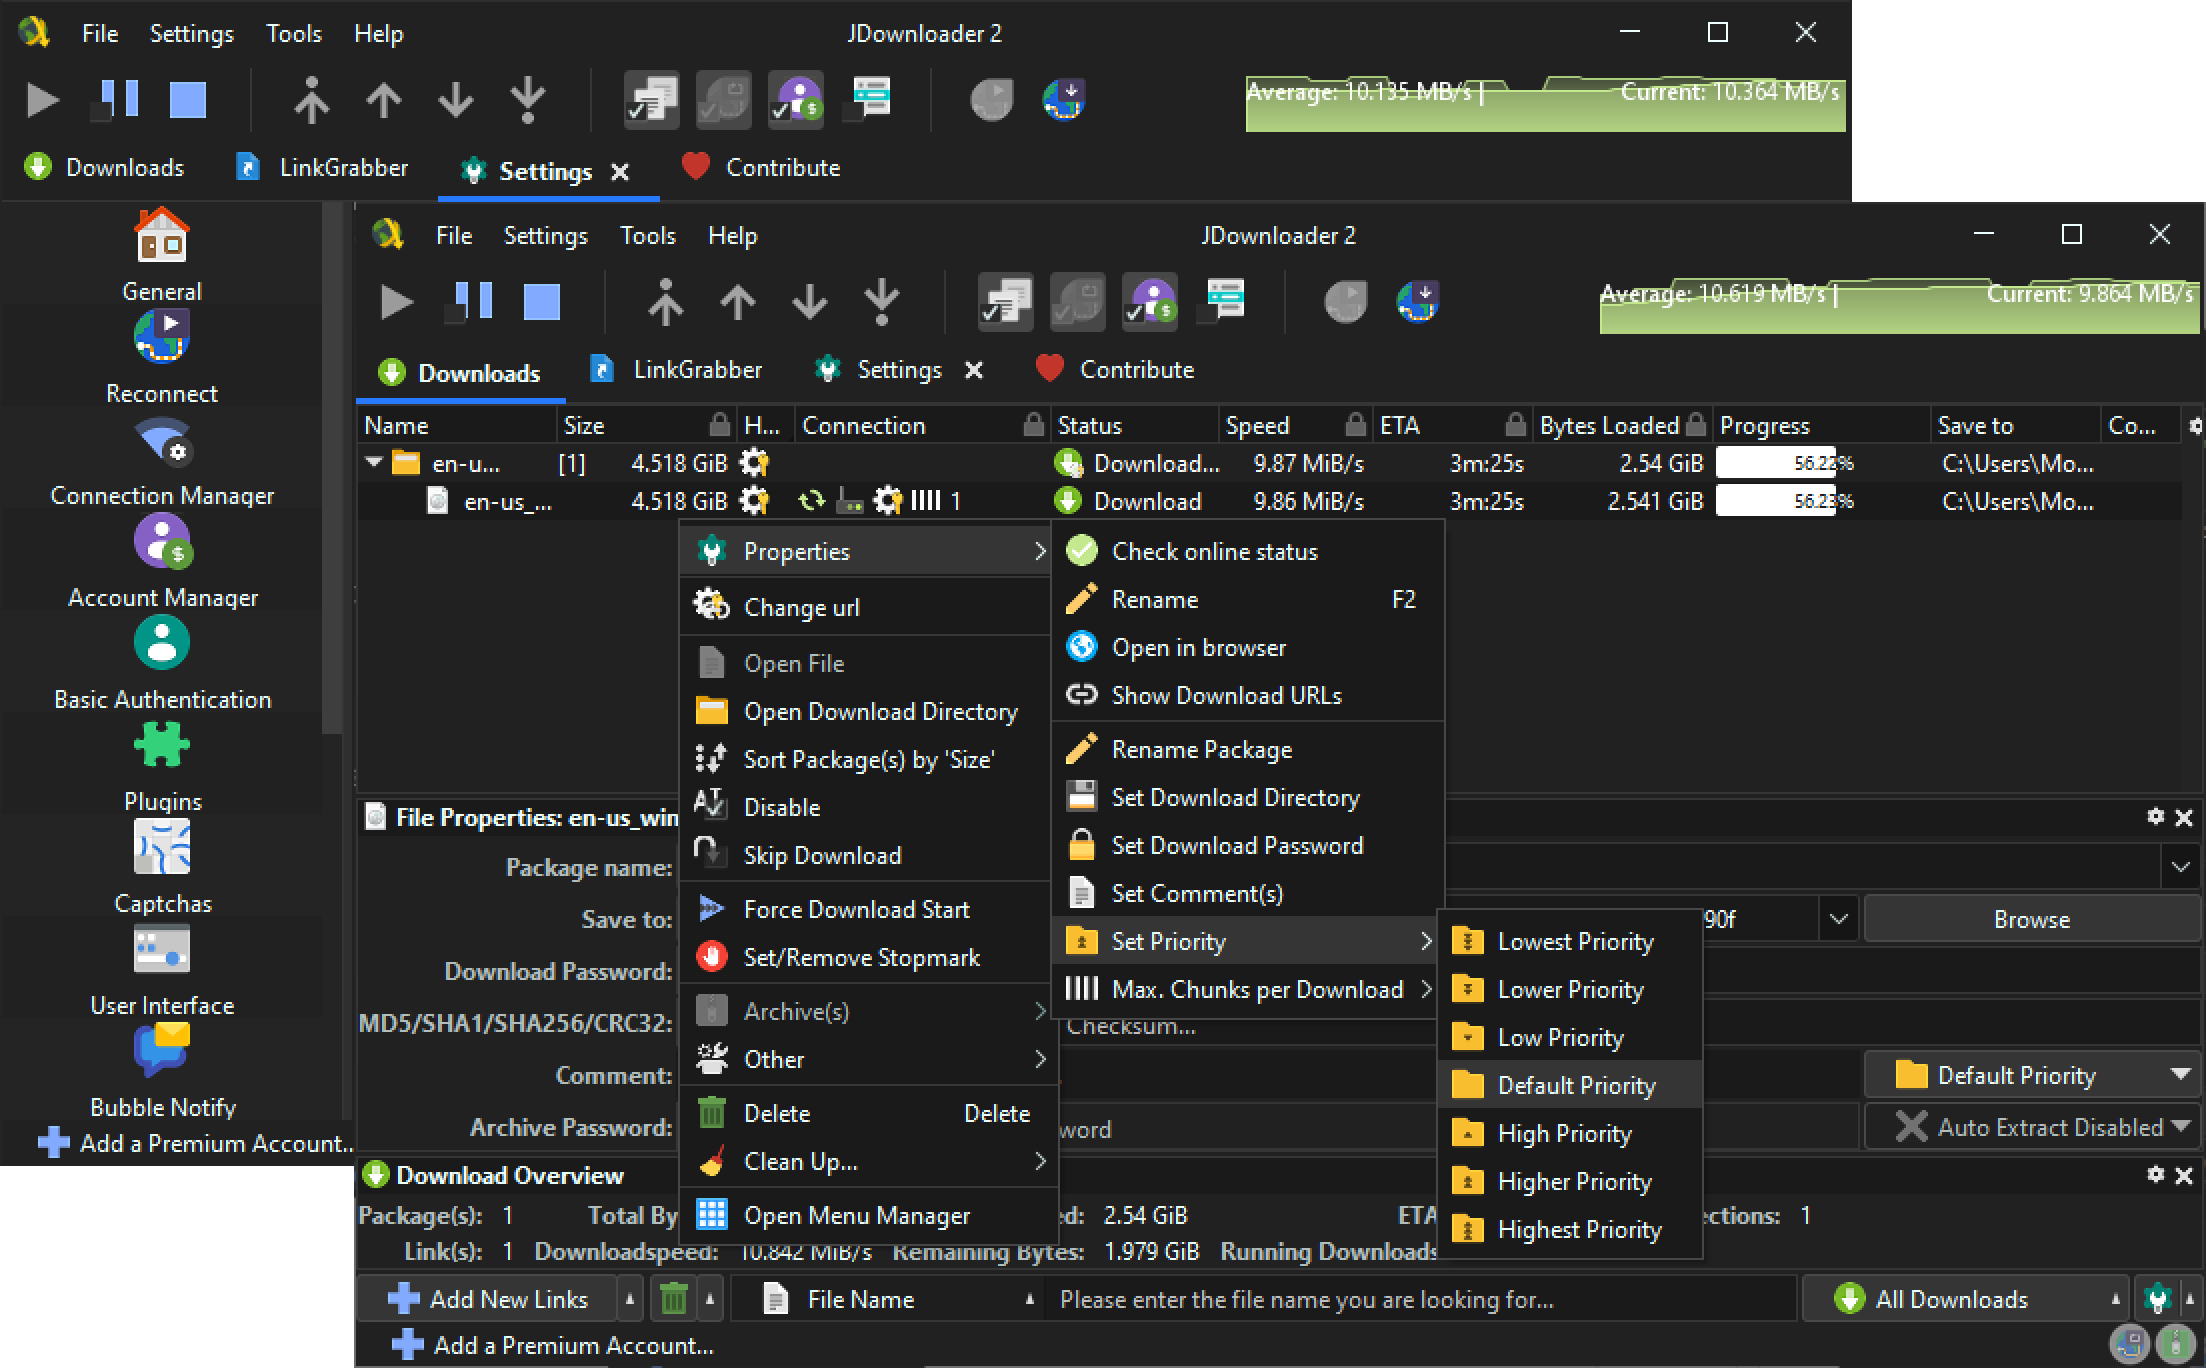The width and height of the screenshot is (2206, 1368).
Task: Switch to LinkGrabber tab in front window
Action: click(x=677, y=370)
